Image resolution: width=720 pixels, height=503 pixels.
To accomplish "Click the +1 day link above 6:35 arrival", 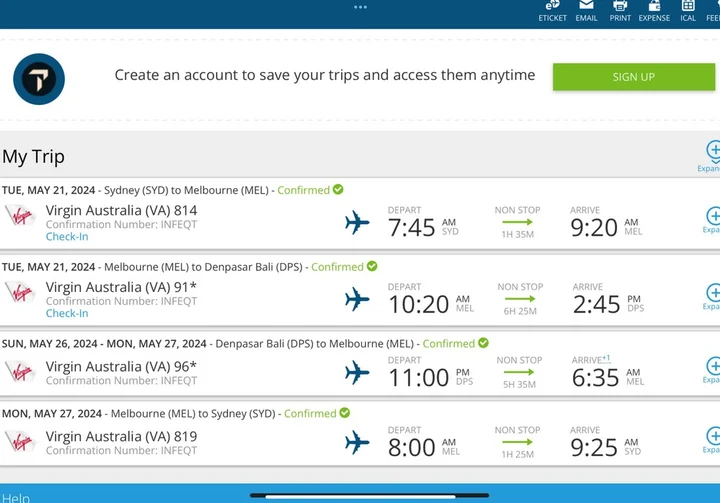I will click(605, 359).
